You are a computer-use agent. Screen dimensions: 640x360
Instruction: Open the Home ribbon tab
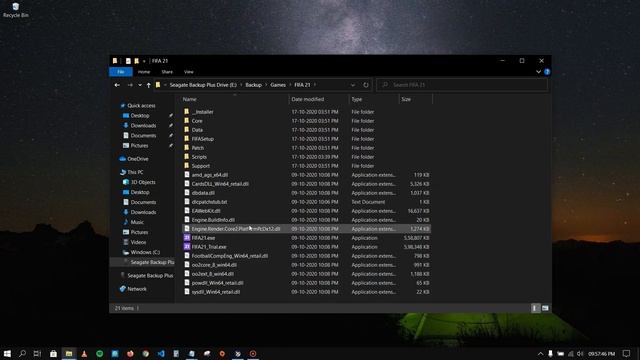pos(144,72)
